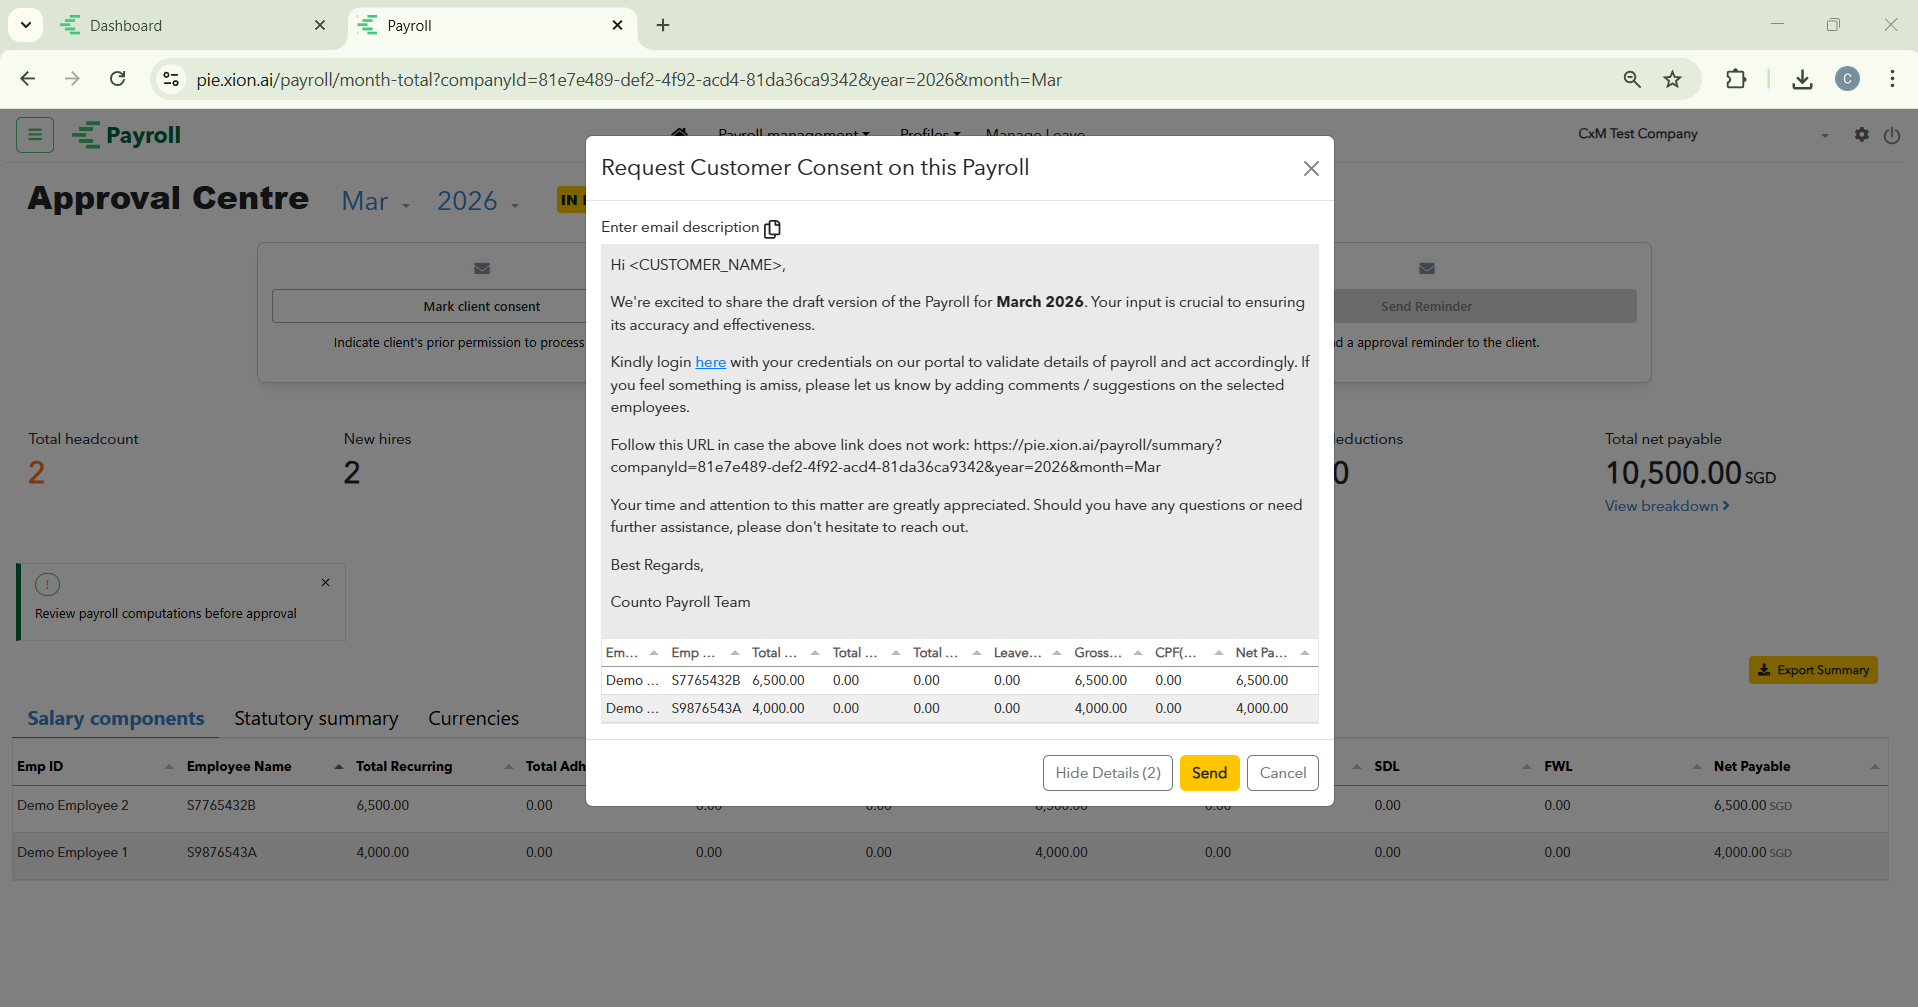Click the Hide Details (2) button
This screenshot has width=1918, height=1007.
[1107, 773]
